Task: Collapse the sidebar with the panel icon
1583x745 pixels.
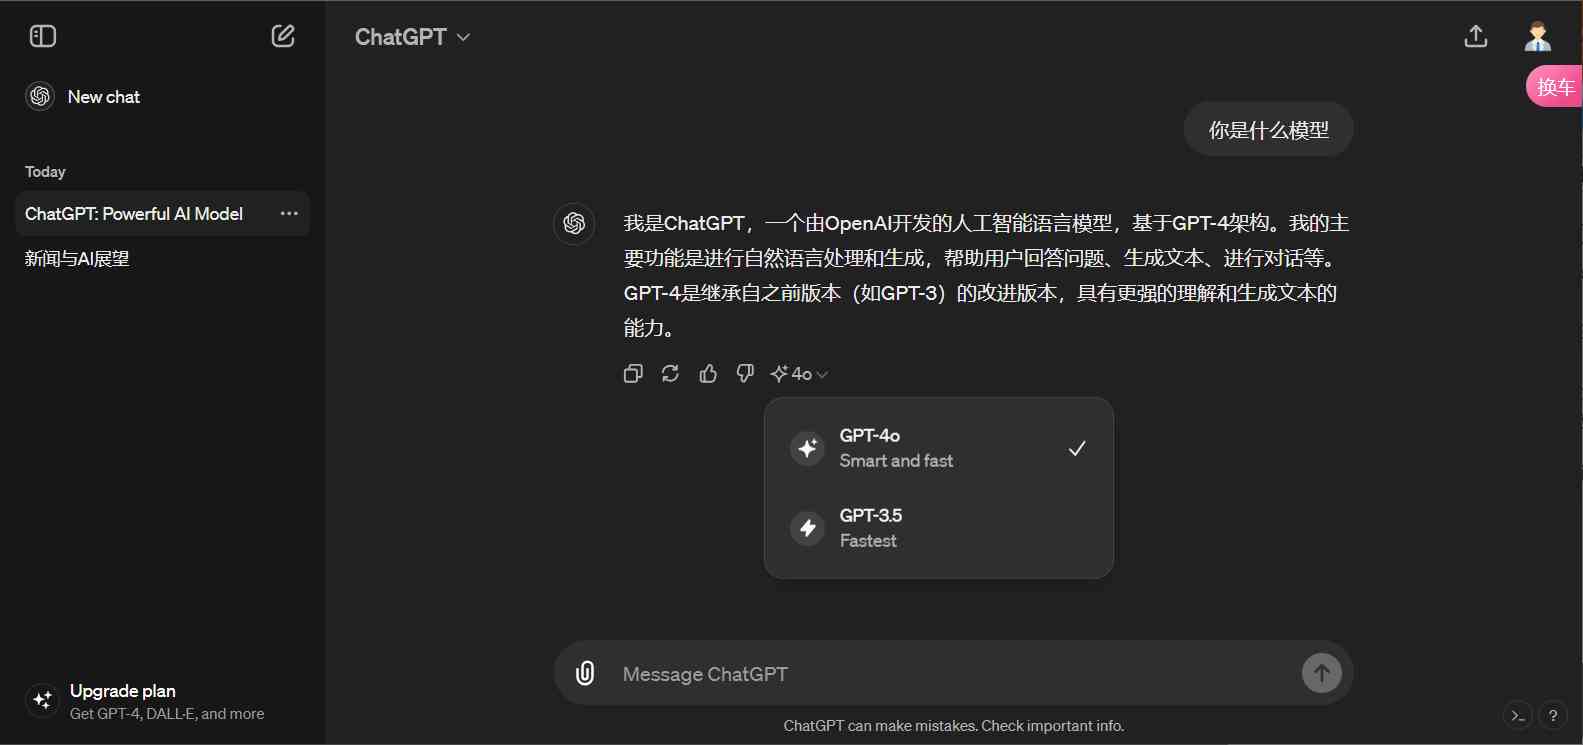Action: pos(43,37)
